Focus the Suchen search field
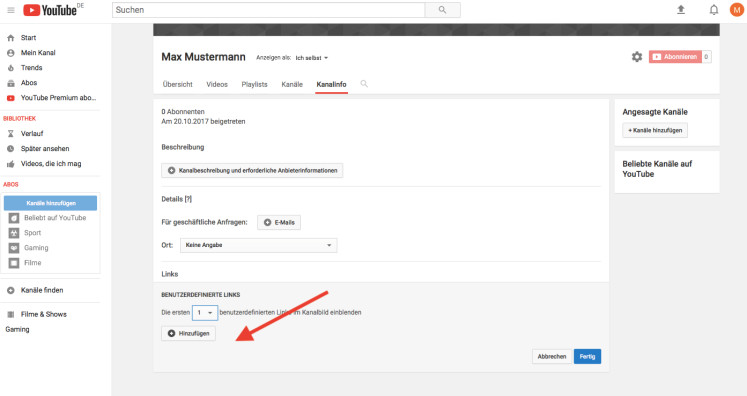The width and height of the screenshot is (747, 396). pyautogui.click(x=268, y=10)
